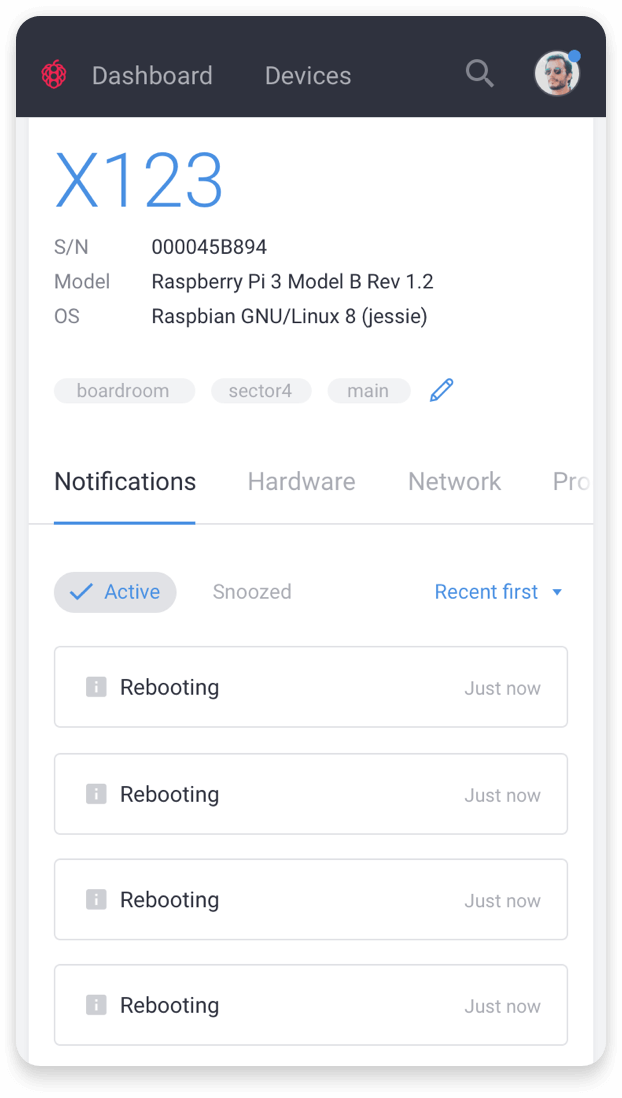622x1098 pixels.
Task: Click the sector4 tag
Action: coord(261,391)
